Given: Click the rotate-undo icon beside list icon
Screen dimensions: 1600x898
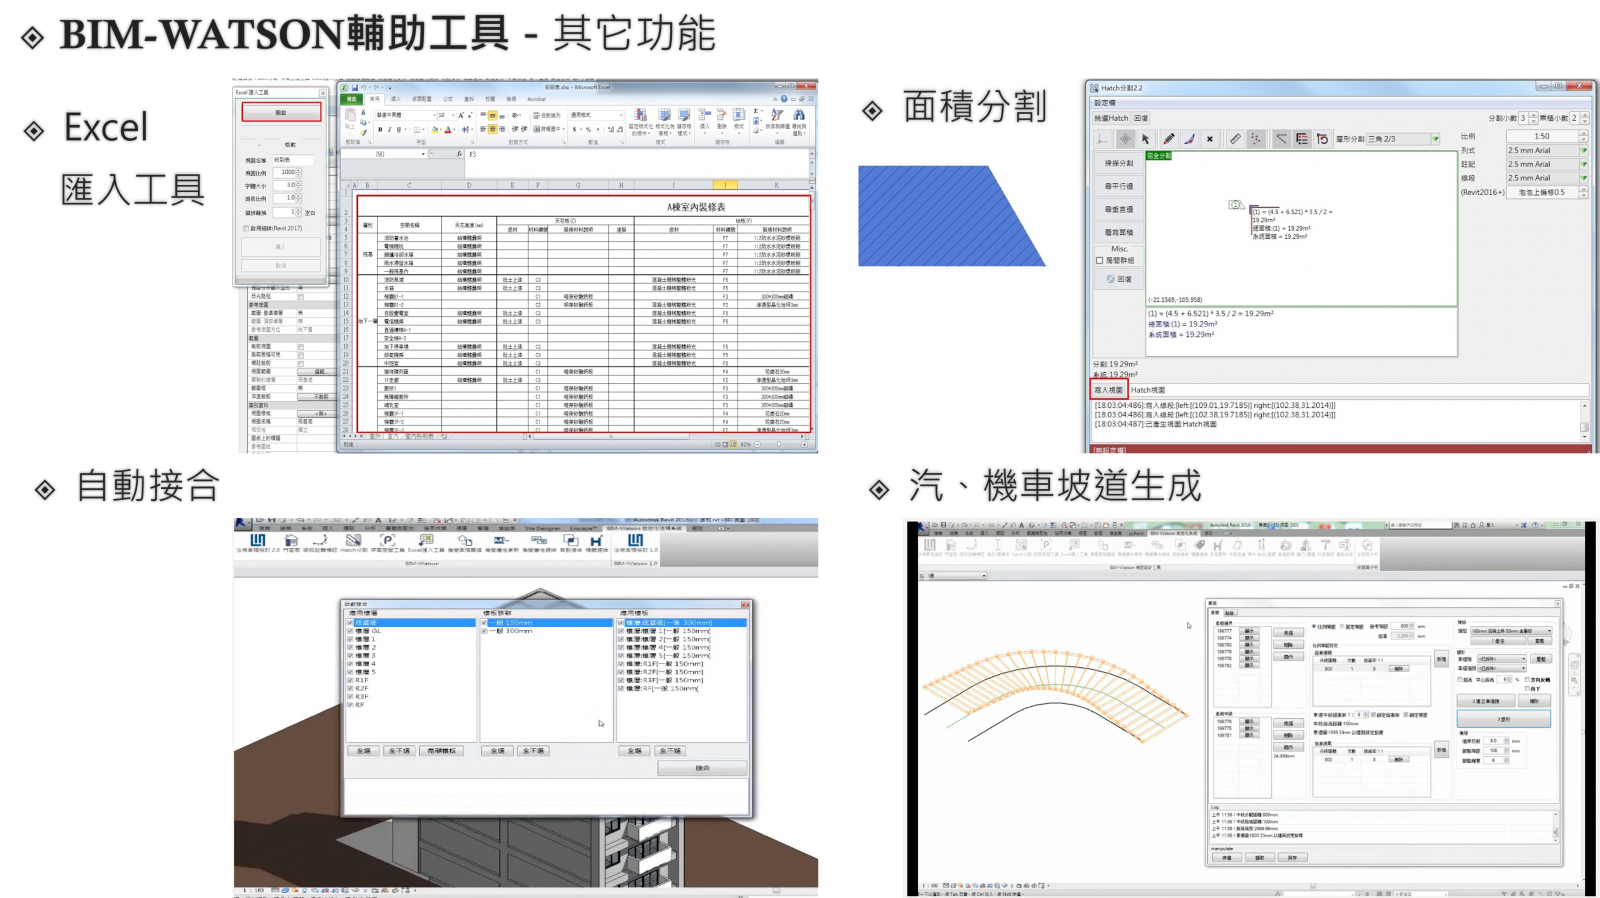Looking at the screenshot, I should pyautogui.click(x=1323, y=139).
